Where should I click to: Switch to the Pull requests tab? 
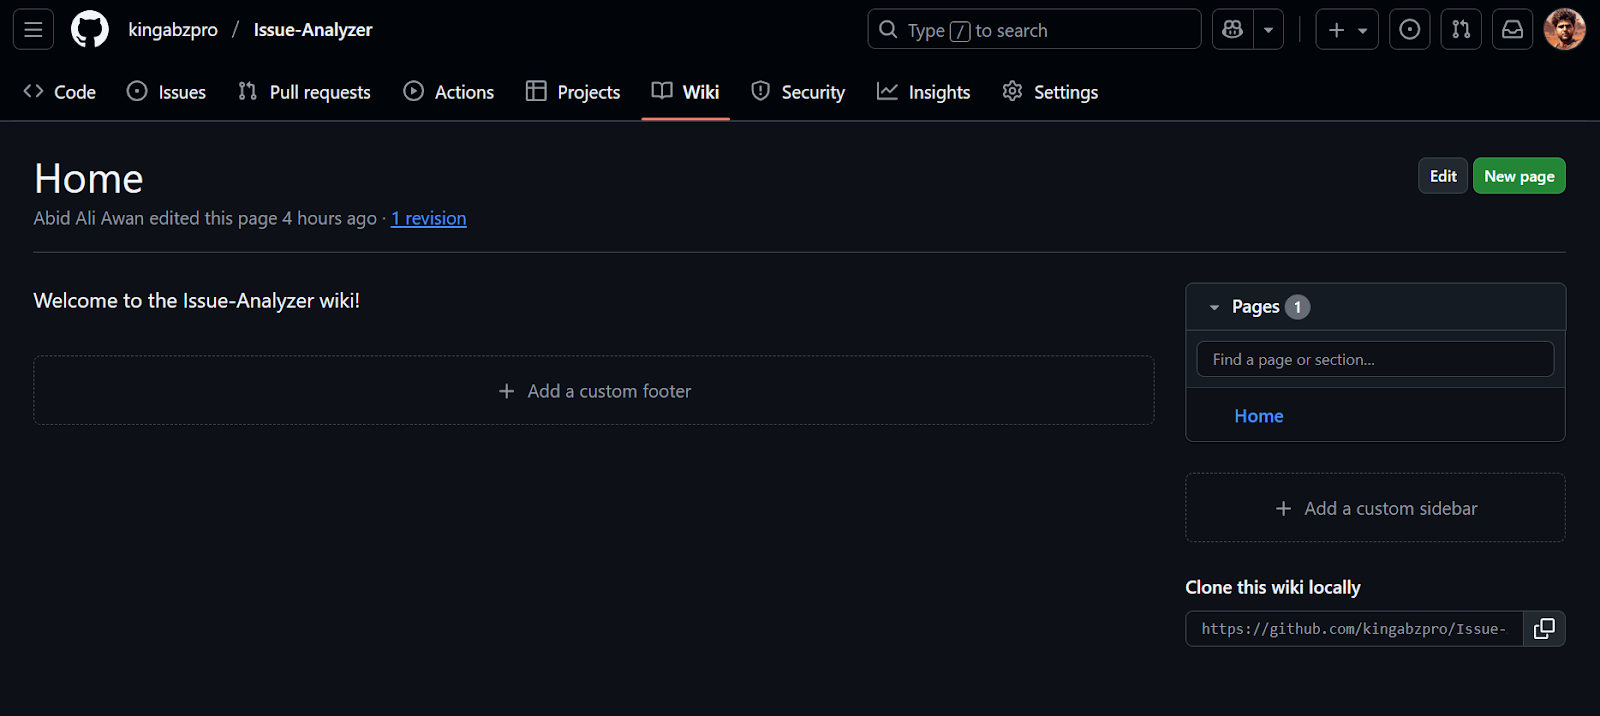coord(305,92)
